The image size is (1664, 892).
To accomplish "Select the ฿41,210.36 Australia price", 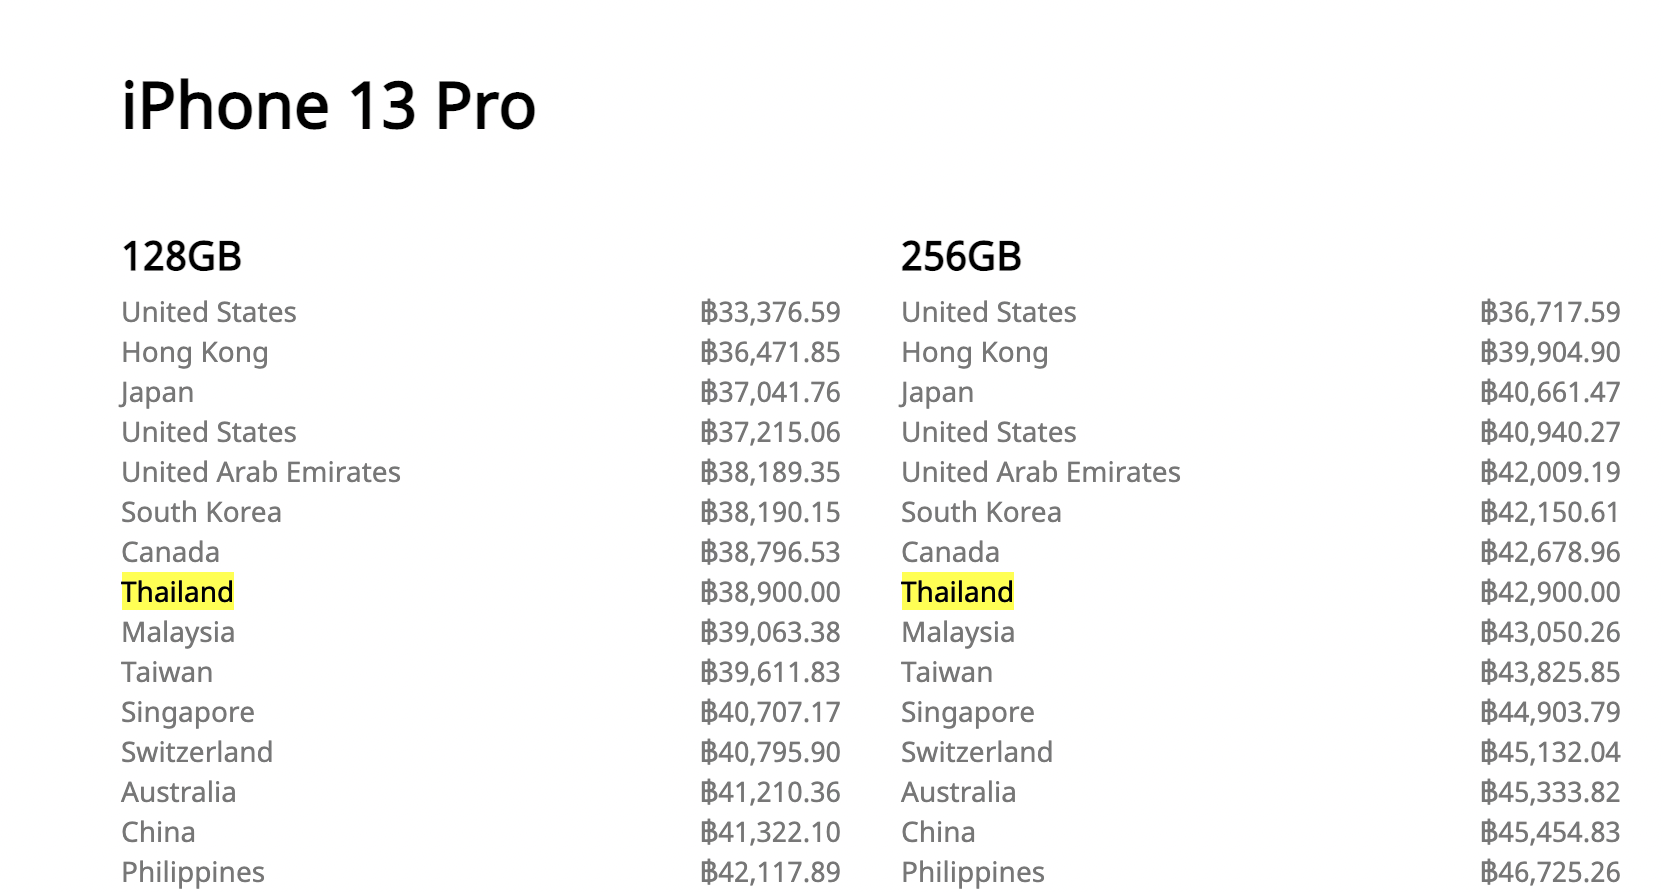I will pos(770,792).
